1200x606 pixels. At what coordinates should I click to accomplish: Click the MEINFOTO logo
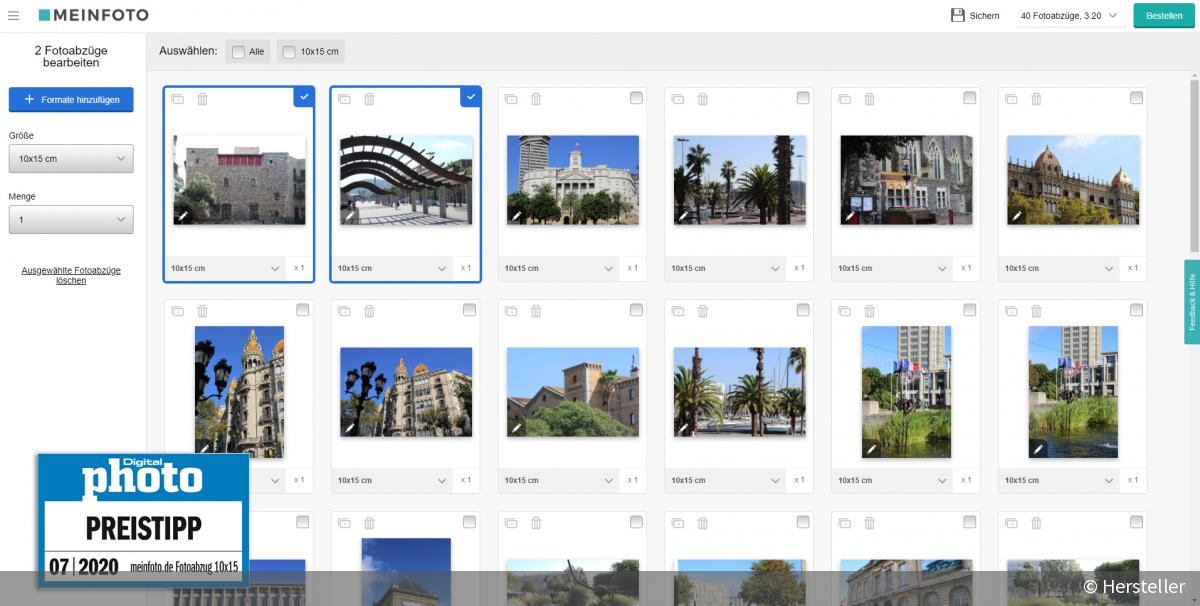pyautogui.click(x=93, y=15)
